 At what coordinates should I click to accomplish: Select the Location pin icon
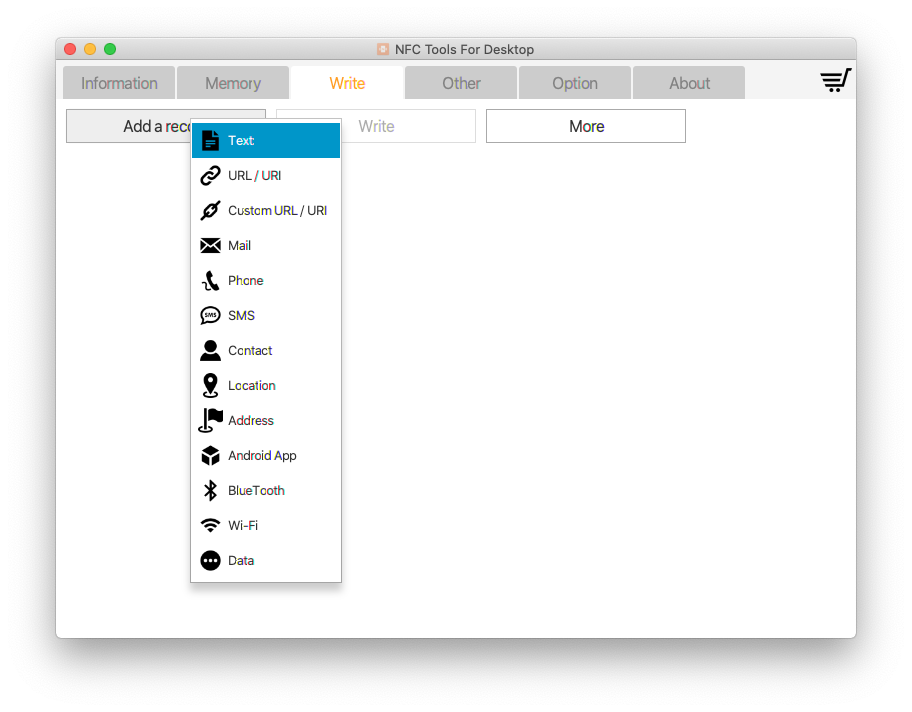click(x=210, y=385)
